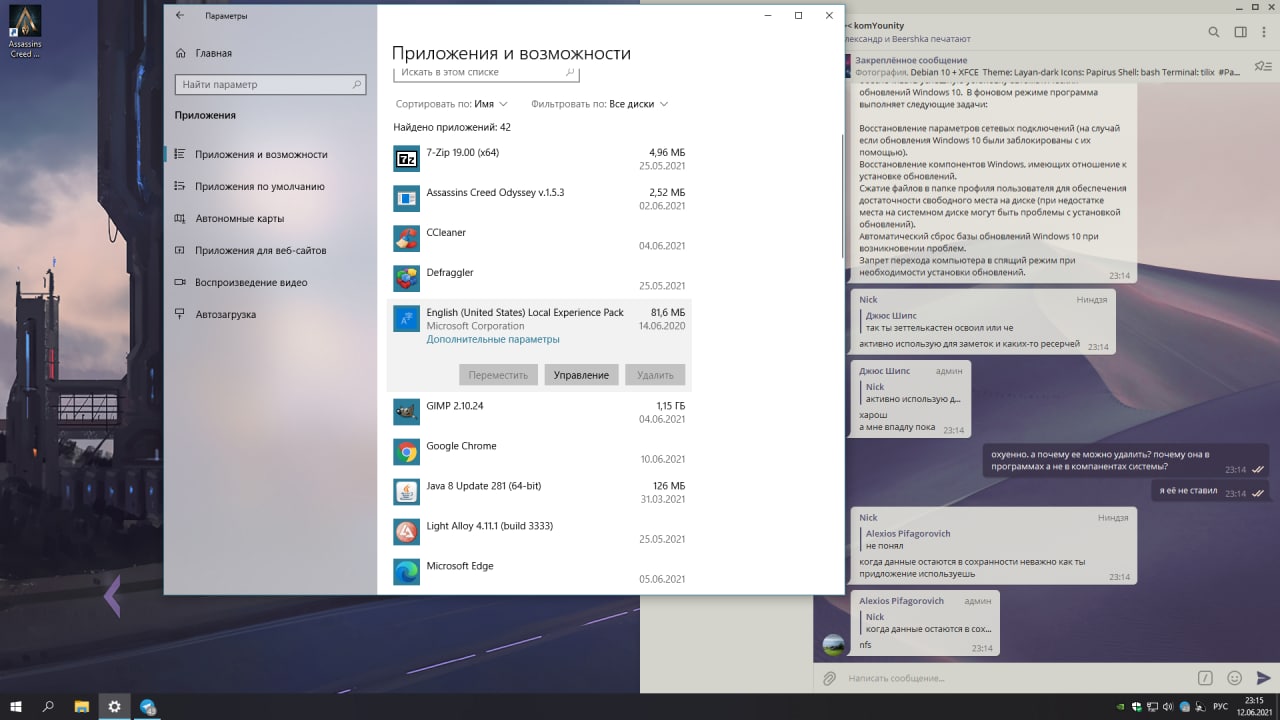Select Автономные карты sidebar item
Screen dimensions: 1280x720
tap(270, 218)
